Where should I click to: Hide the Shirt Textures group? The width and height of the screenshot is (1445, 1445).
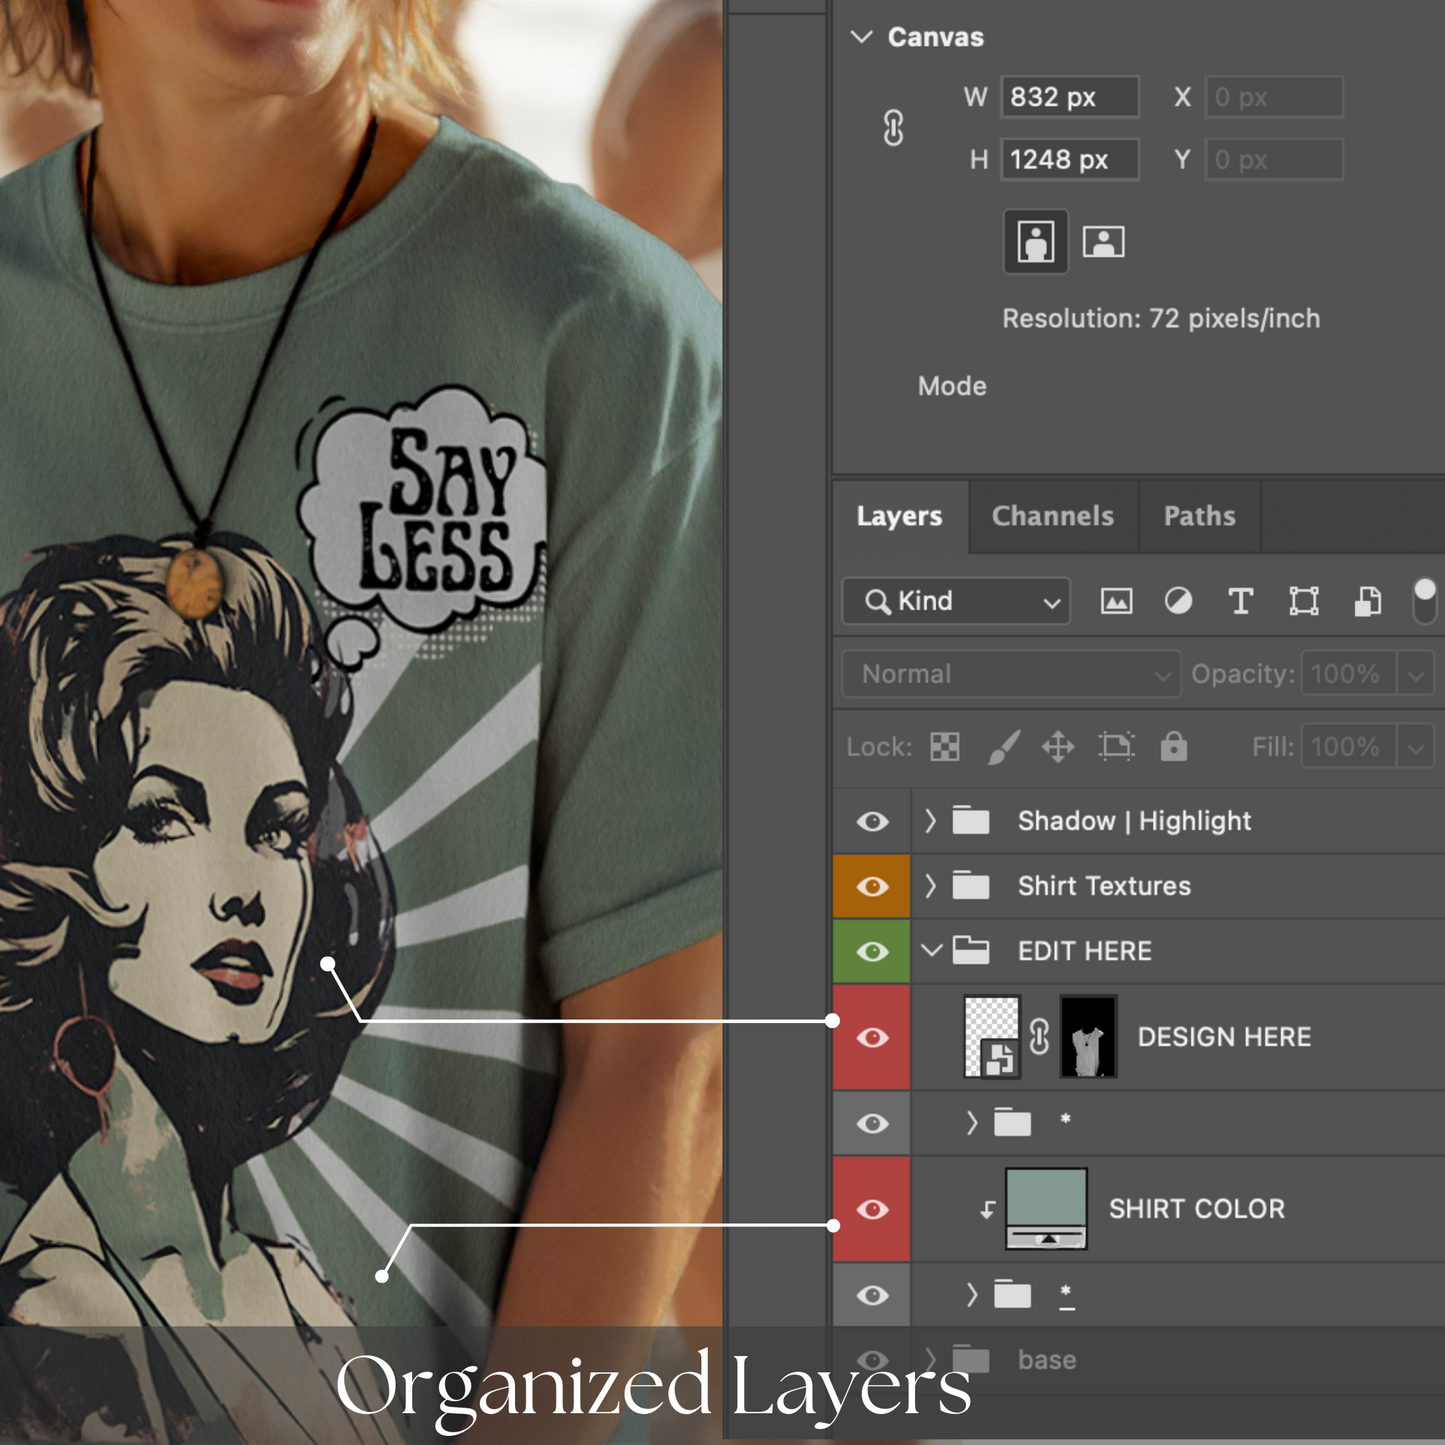tap(872, 887)
